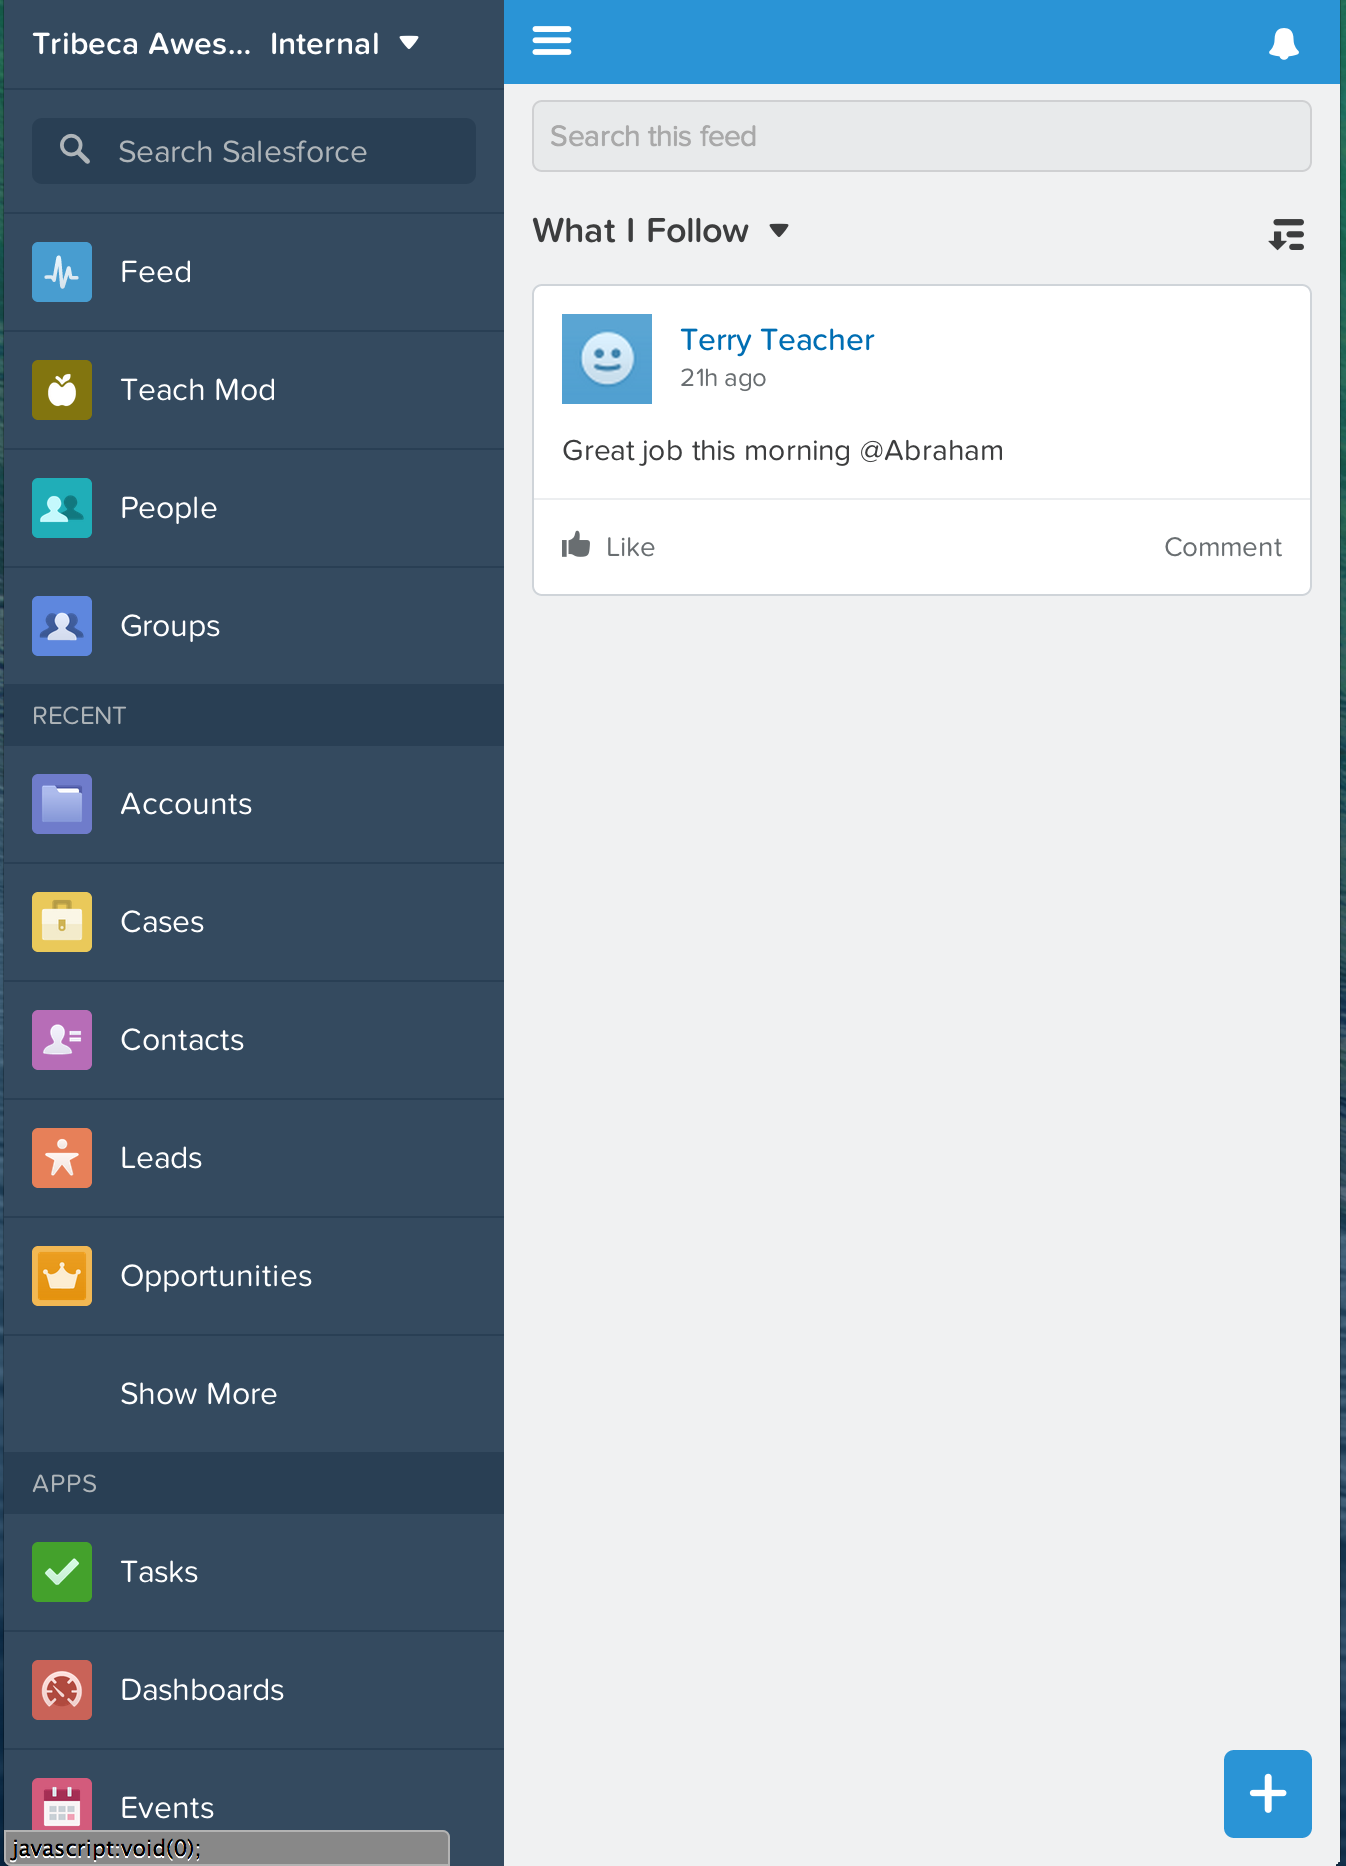Screen dimensions: 1346x1866
Task: Click the Events calendar icon
Action: click(x=62, y=1805)
